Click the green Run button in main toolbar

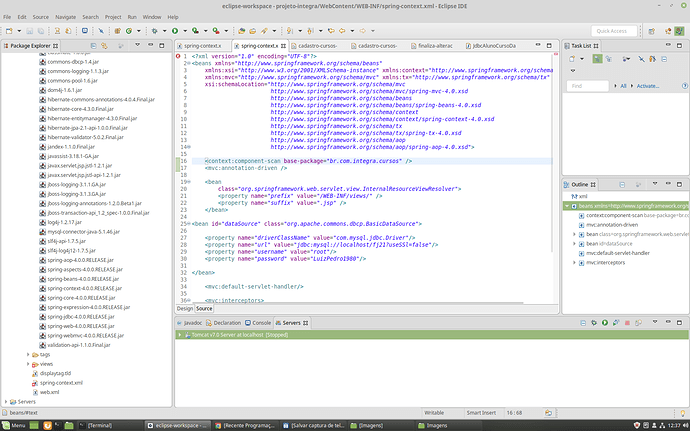coord(175,31)
